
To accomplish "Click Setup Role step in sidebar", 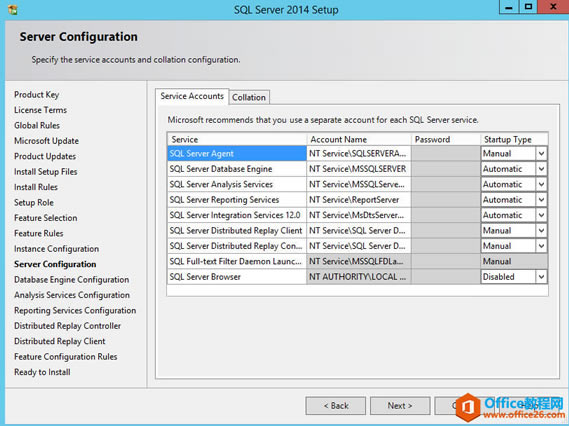I will coord(34,202).
